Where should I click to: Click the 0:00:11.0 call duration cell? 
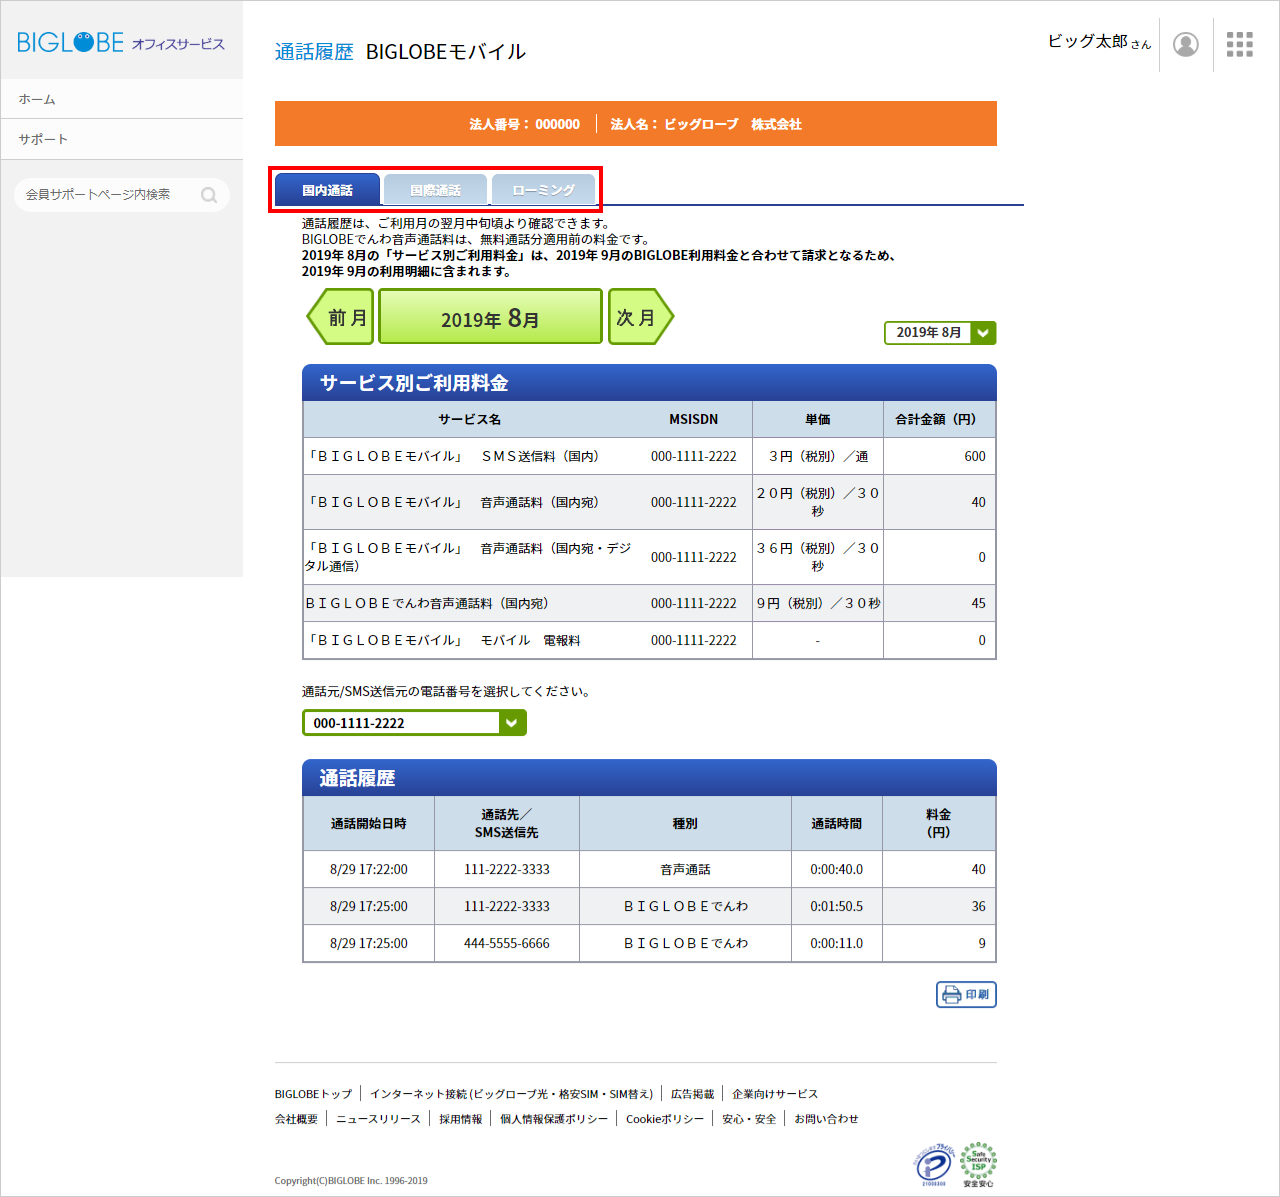coord(837,944)
